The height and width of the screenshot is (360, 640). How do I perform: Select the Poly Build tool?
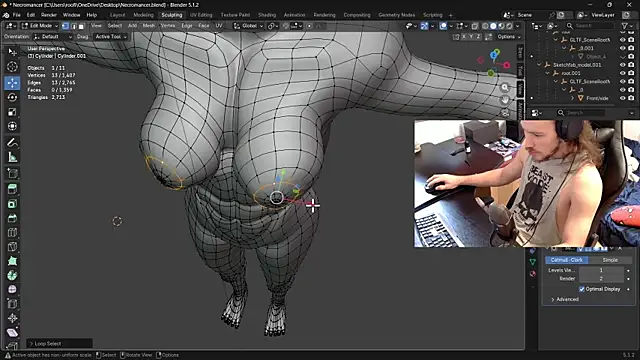[x=12, y=261]
